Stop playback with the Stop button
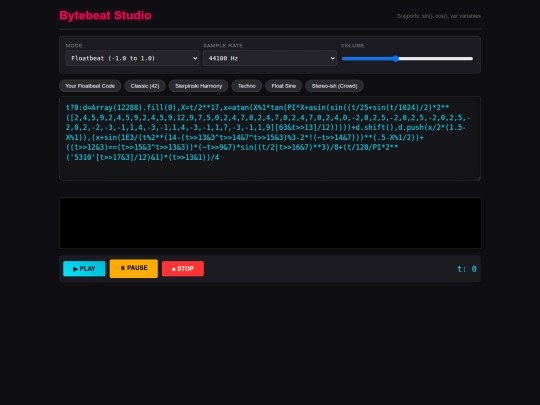Screen dimensions: 540x405 click(x=183, y=269)
